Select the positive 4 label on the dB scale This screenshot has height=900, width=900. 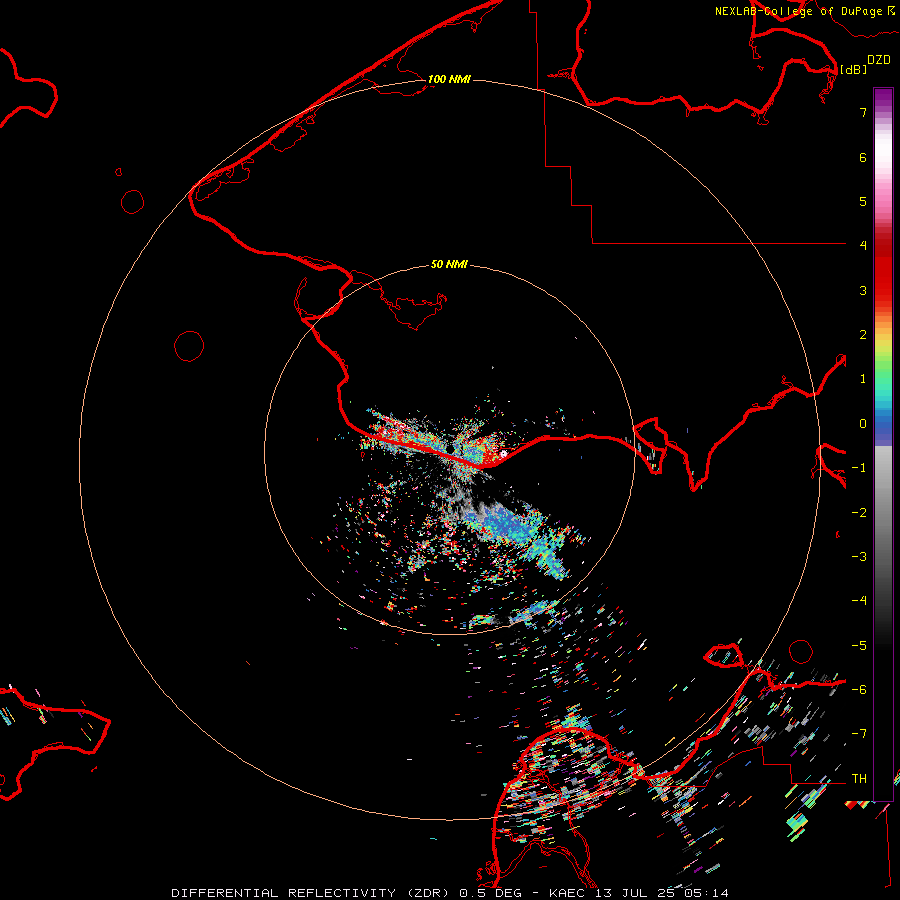tap(863, 246)
